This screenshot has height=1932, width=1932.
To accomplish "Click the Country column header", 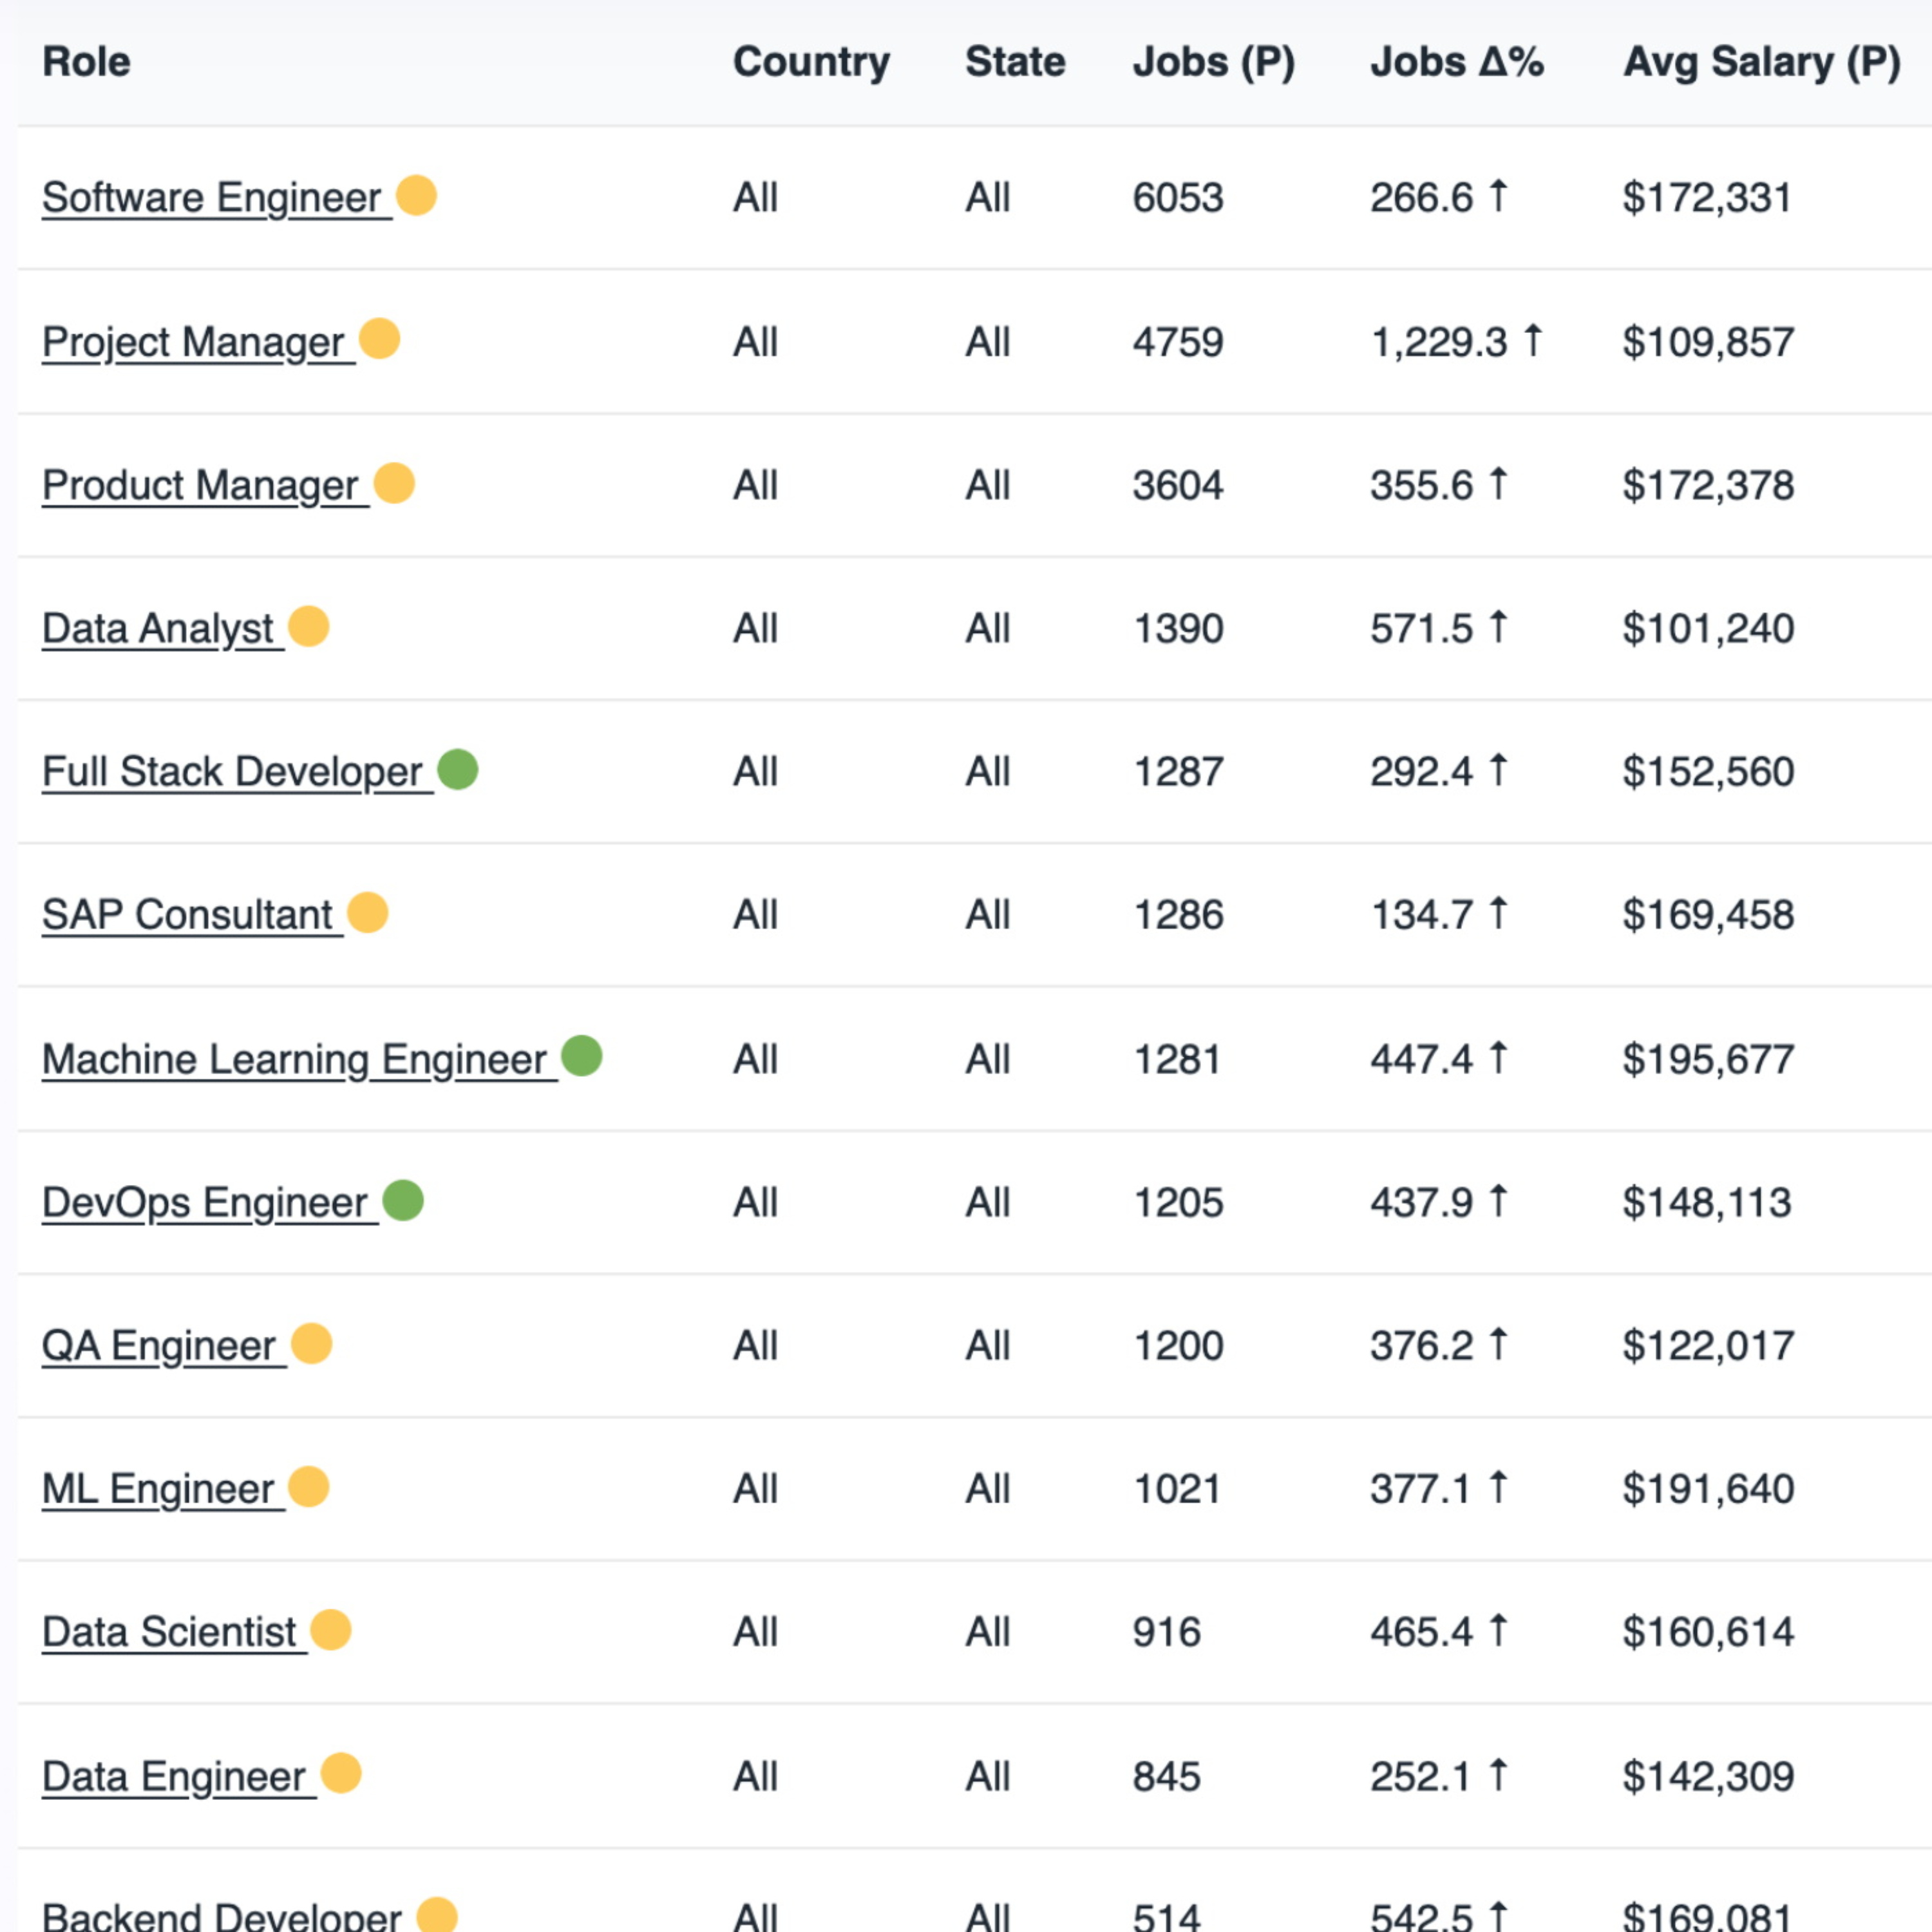I will pyautogui.click(x=811, y=62).
